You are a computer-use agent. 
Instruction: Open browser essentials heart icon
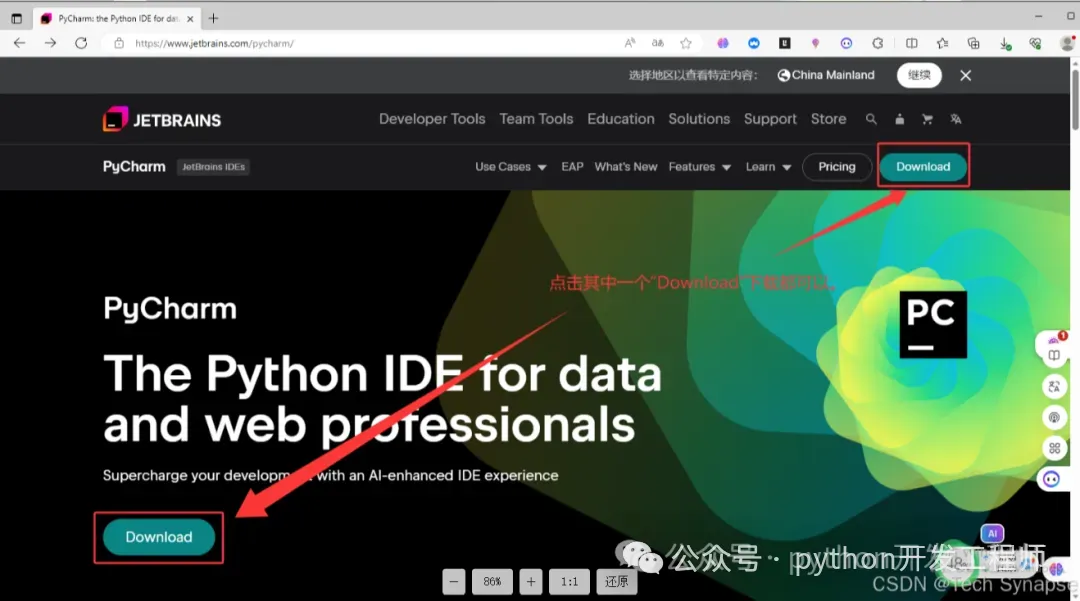(x=1035, y=43)
